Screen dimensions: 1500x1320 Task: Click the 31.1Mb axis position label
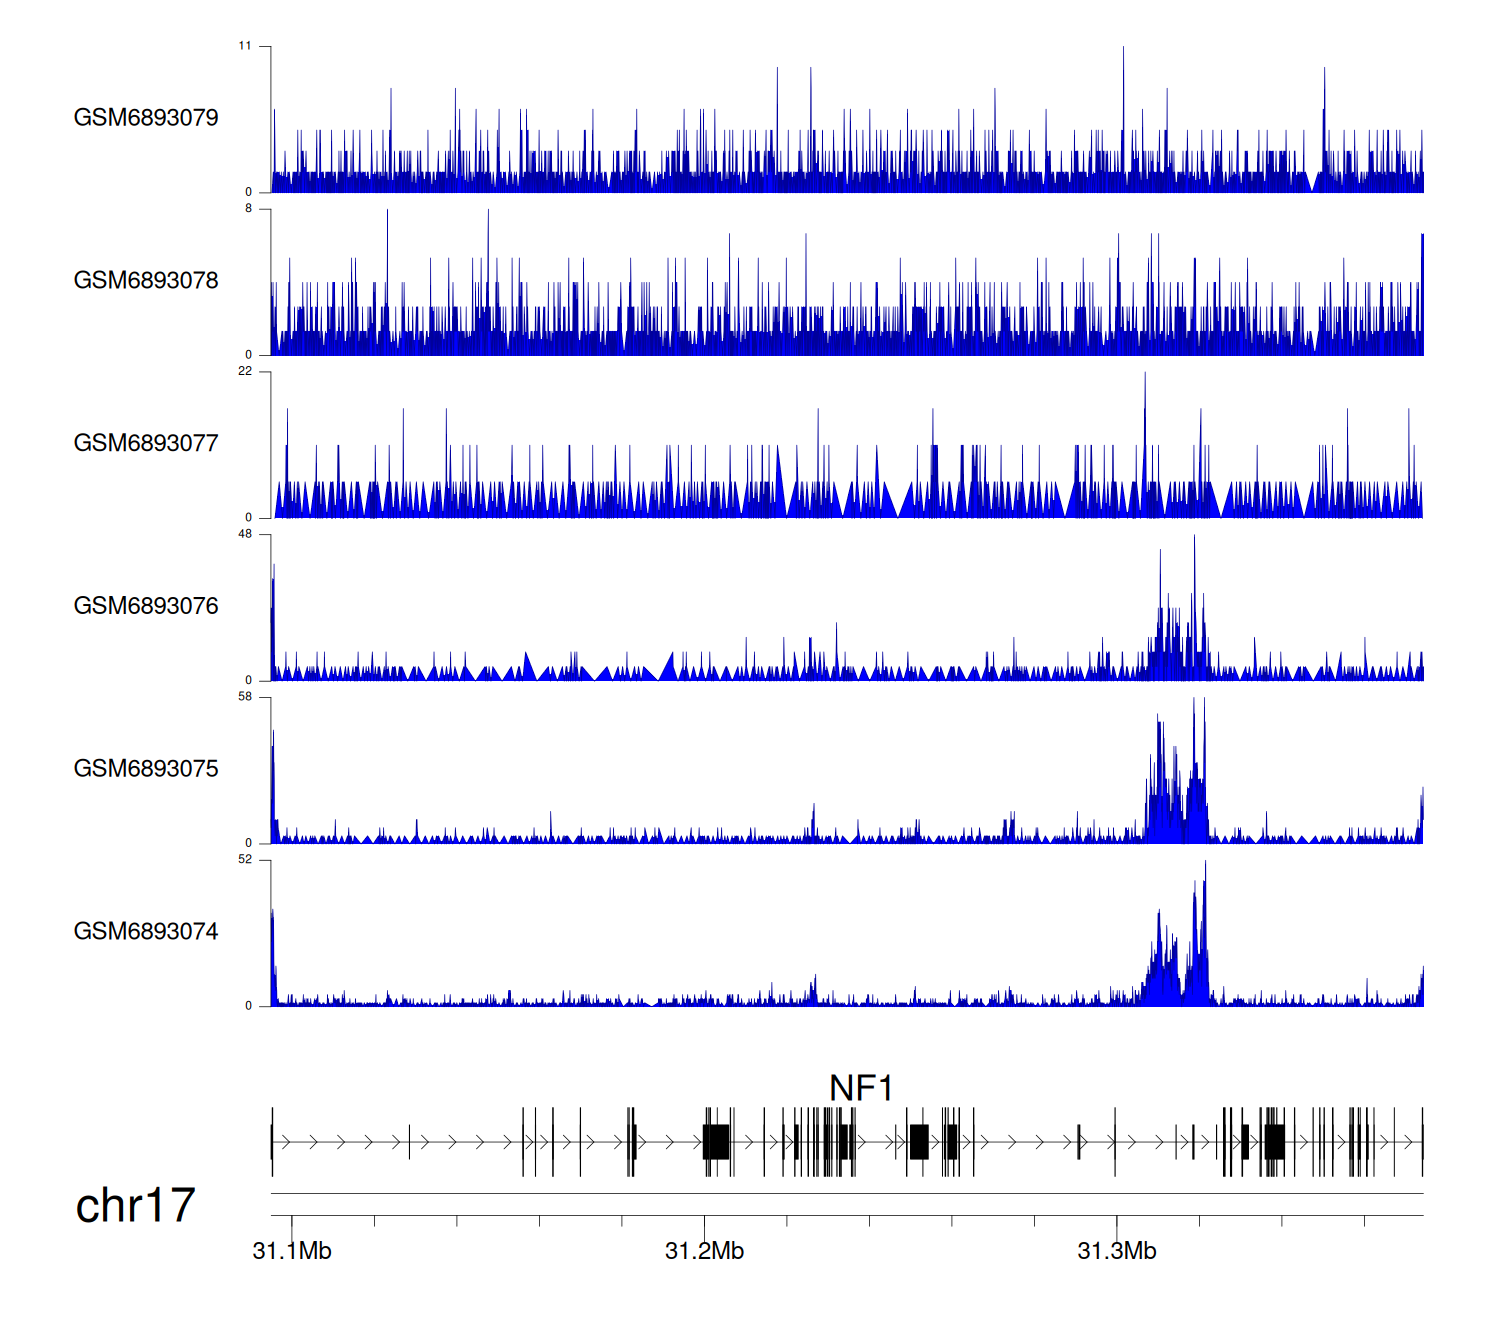click(292, 1251)
